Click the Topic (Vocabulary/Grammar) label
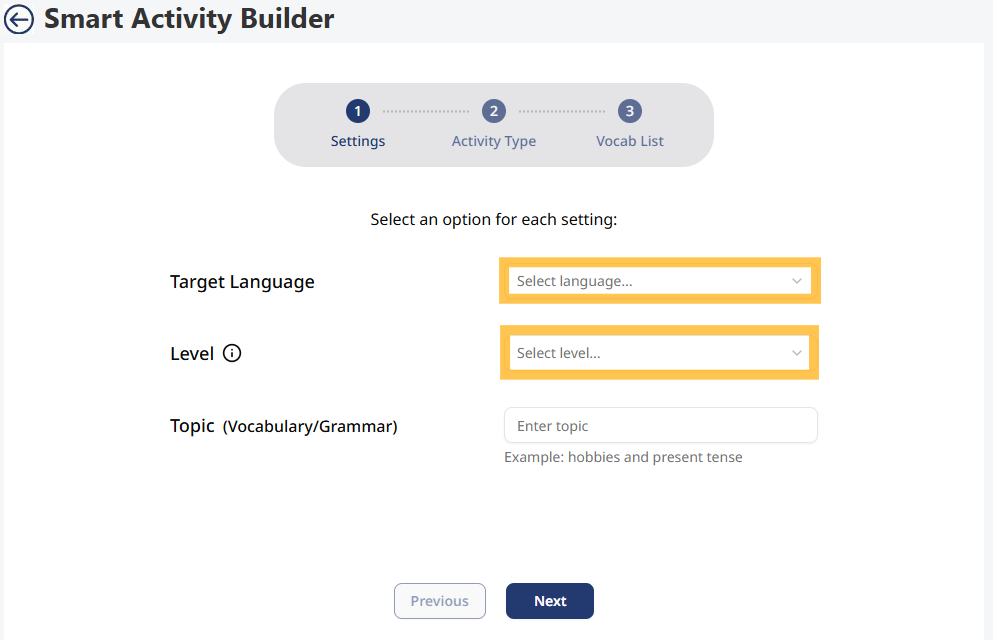 [283, 425]
